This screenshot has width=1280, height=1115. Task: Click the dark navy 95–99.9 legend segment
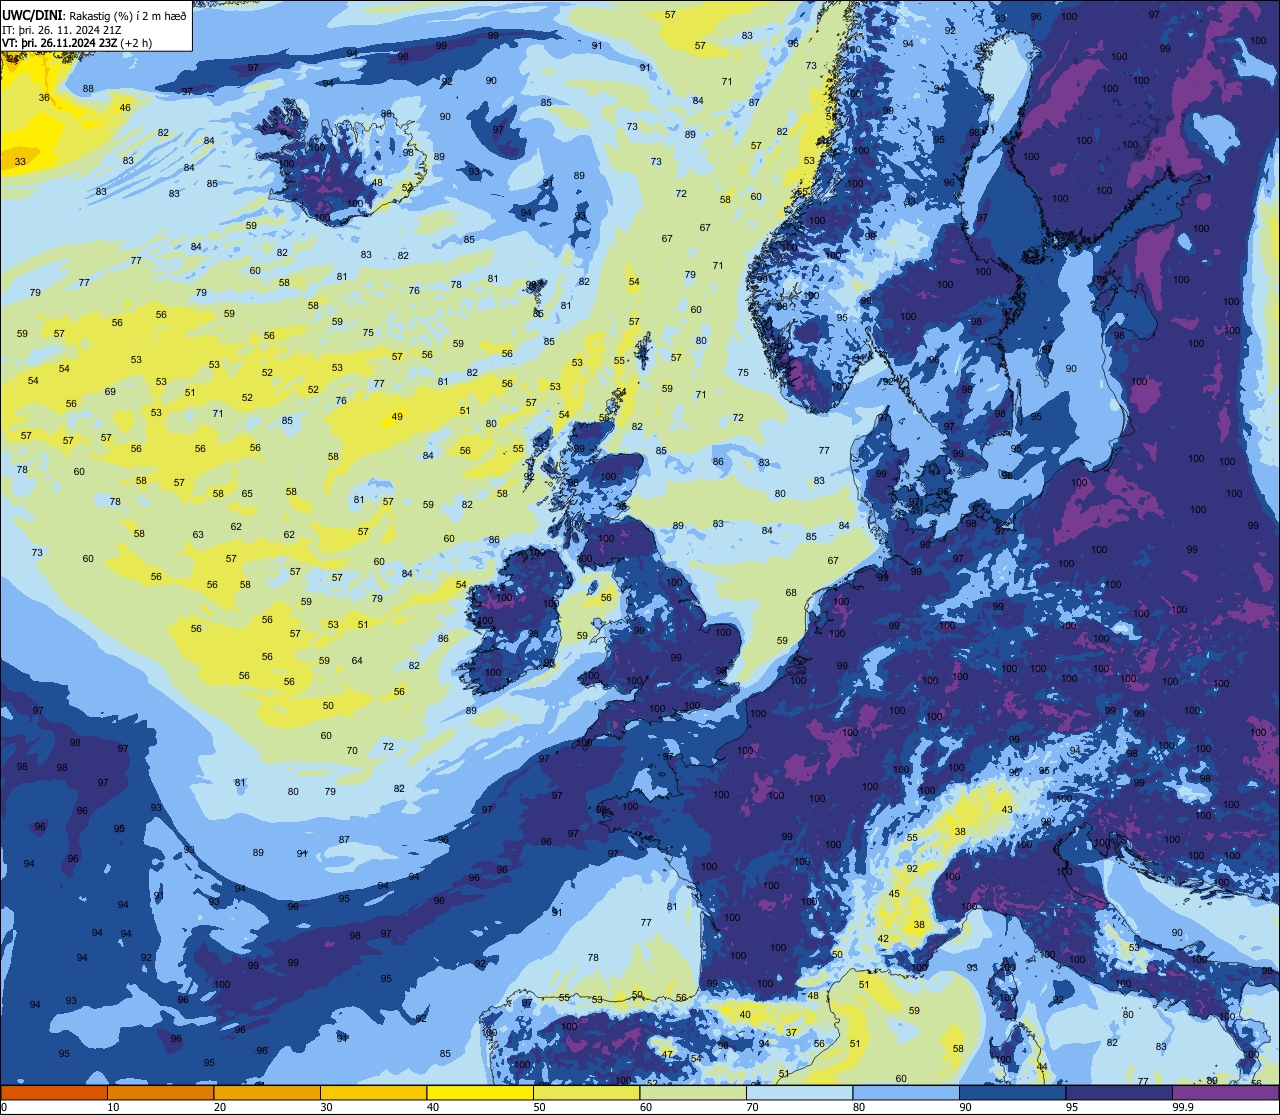pyautogui.click(x=1119, y=1092)
